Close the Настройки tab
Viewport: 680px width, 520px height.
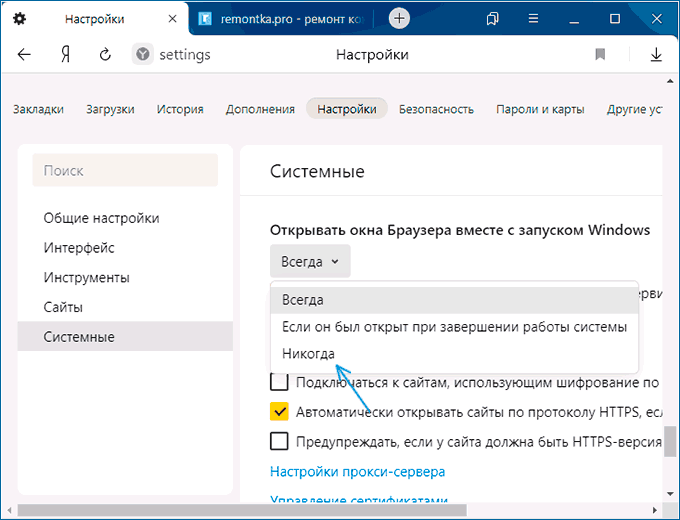click(x=172, y=19)
